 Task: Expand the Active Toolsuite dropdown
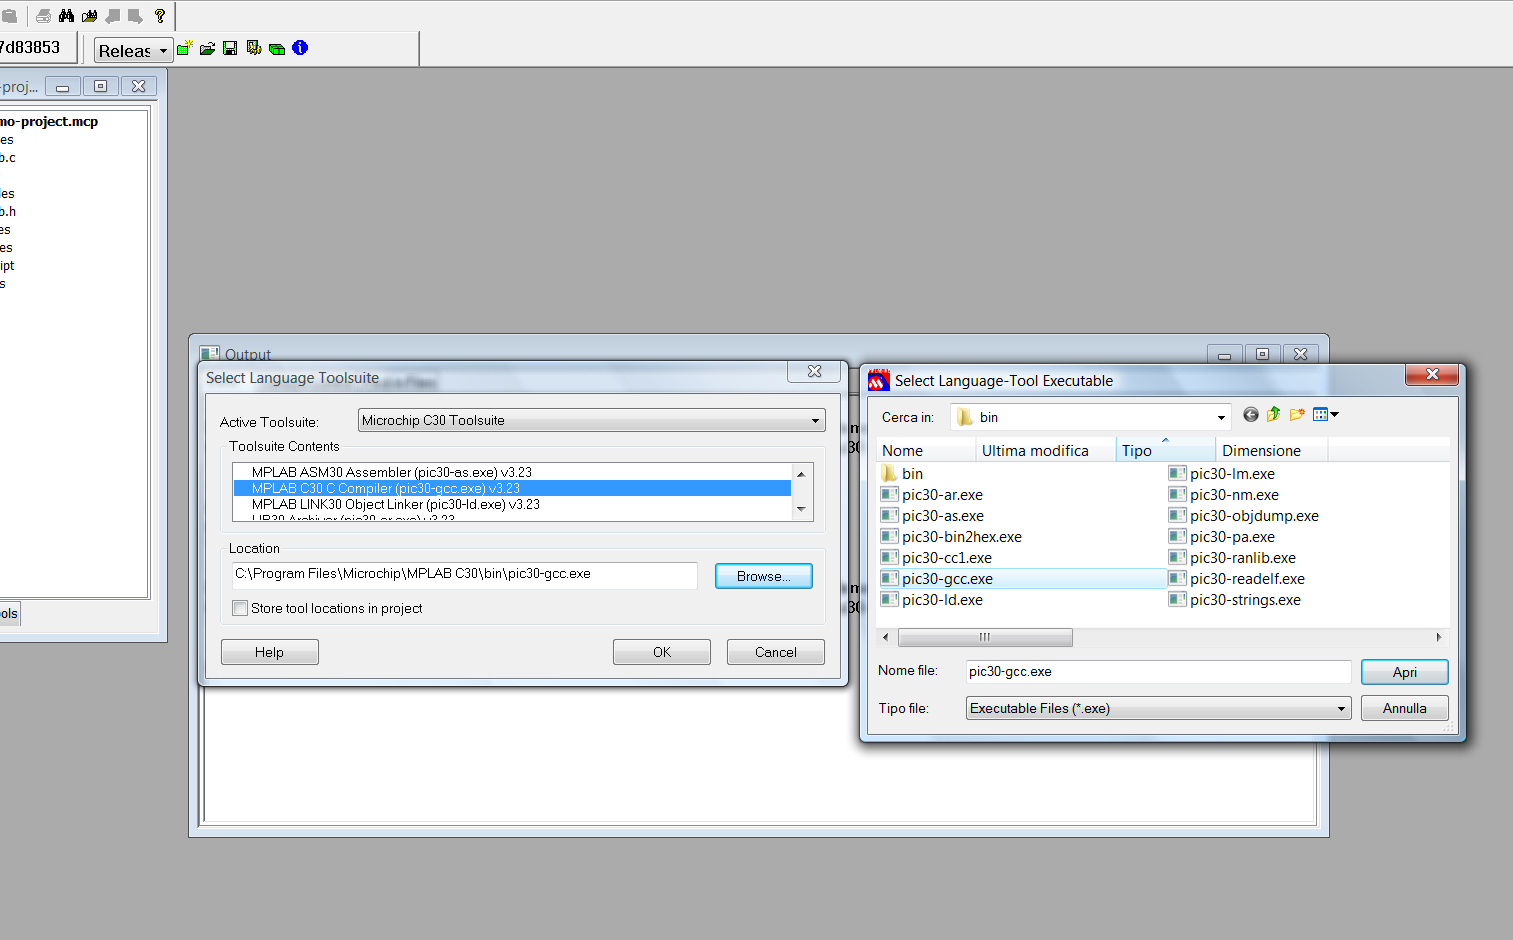[592, 420]
